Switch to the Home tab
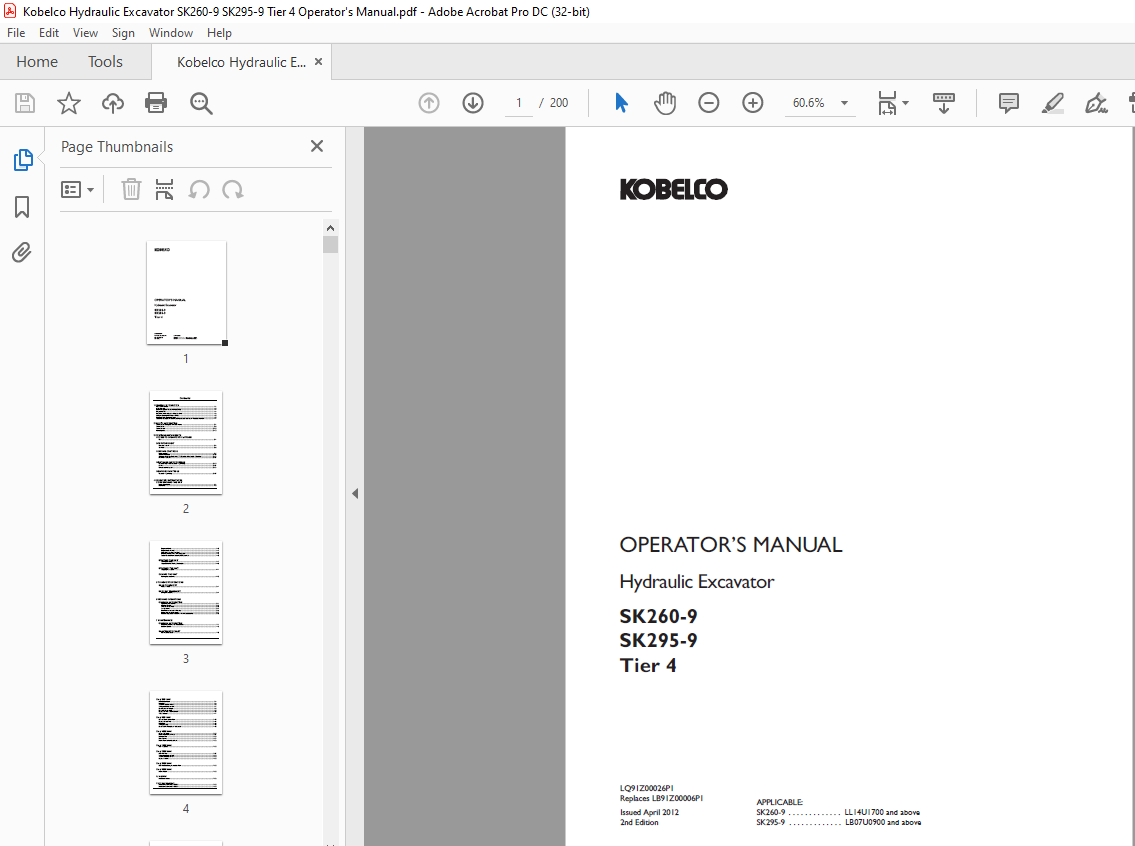This screenshot has width=1135, height=846. [x=37, y=62]
